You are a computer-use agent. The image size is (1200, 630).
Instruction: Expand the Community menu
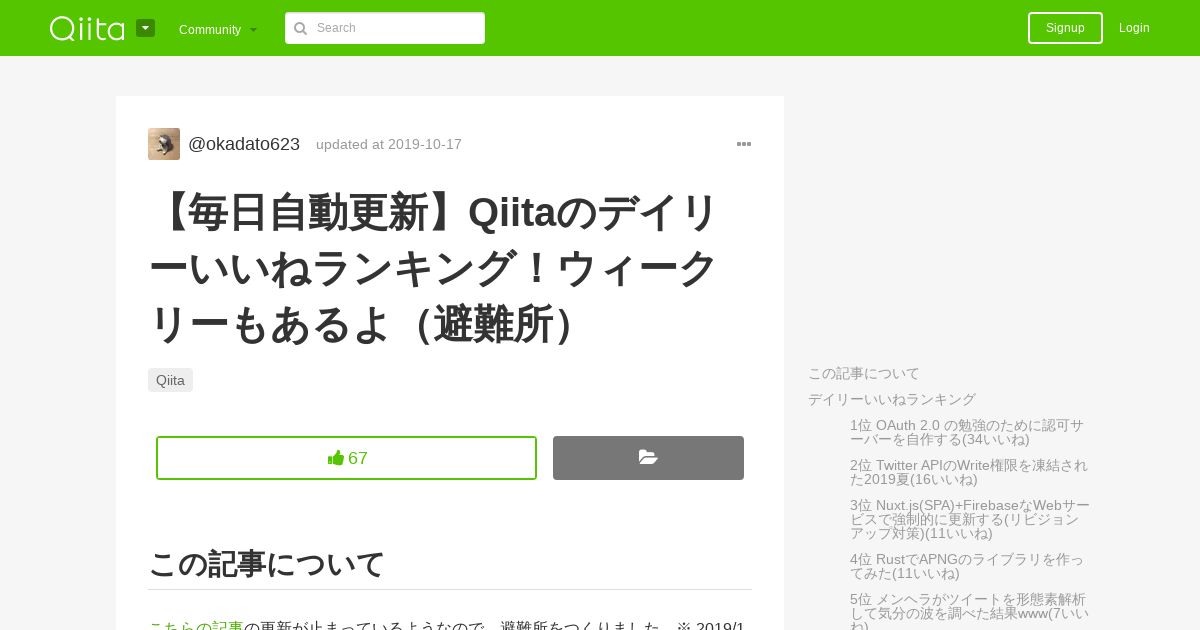(x=218, y=29)
